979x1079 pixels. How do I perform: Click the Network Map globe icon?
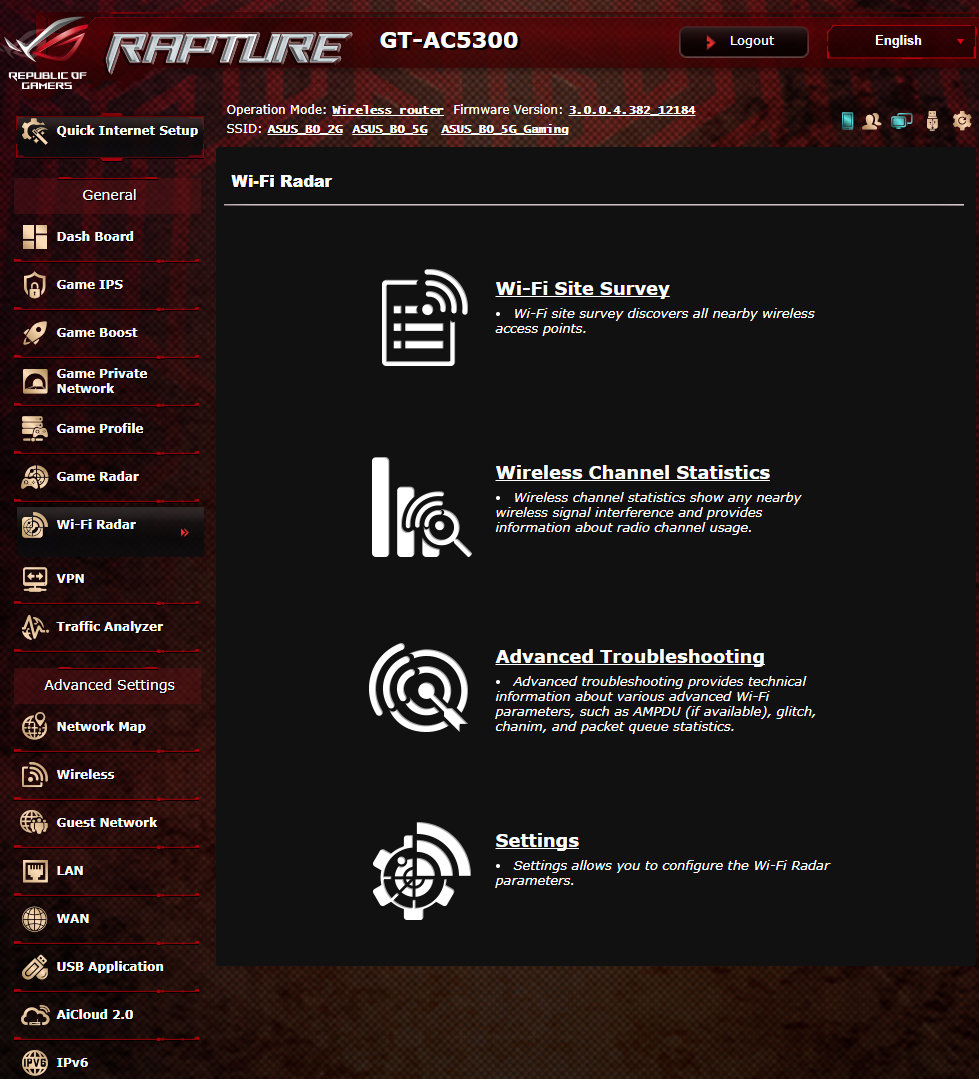click(x=34, y=727)
